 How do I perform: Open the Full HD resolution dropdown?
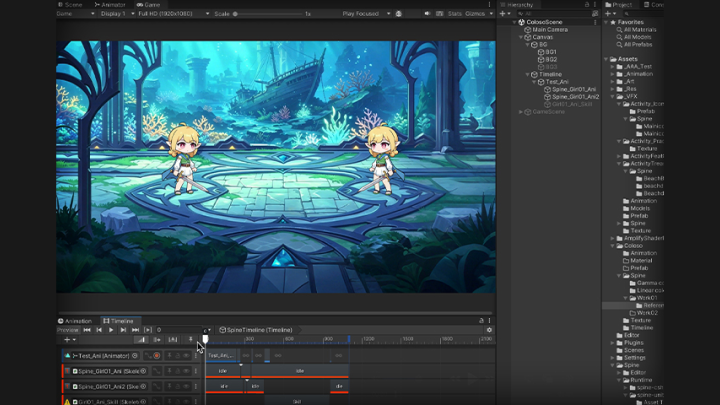[x=174, y=14]
